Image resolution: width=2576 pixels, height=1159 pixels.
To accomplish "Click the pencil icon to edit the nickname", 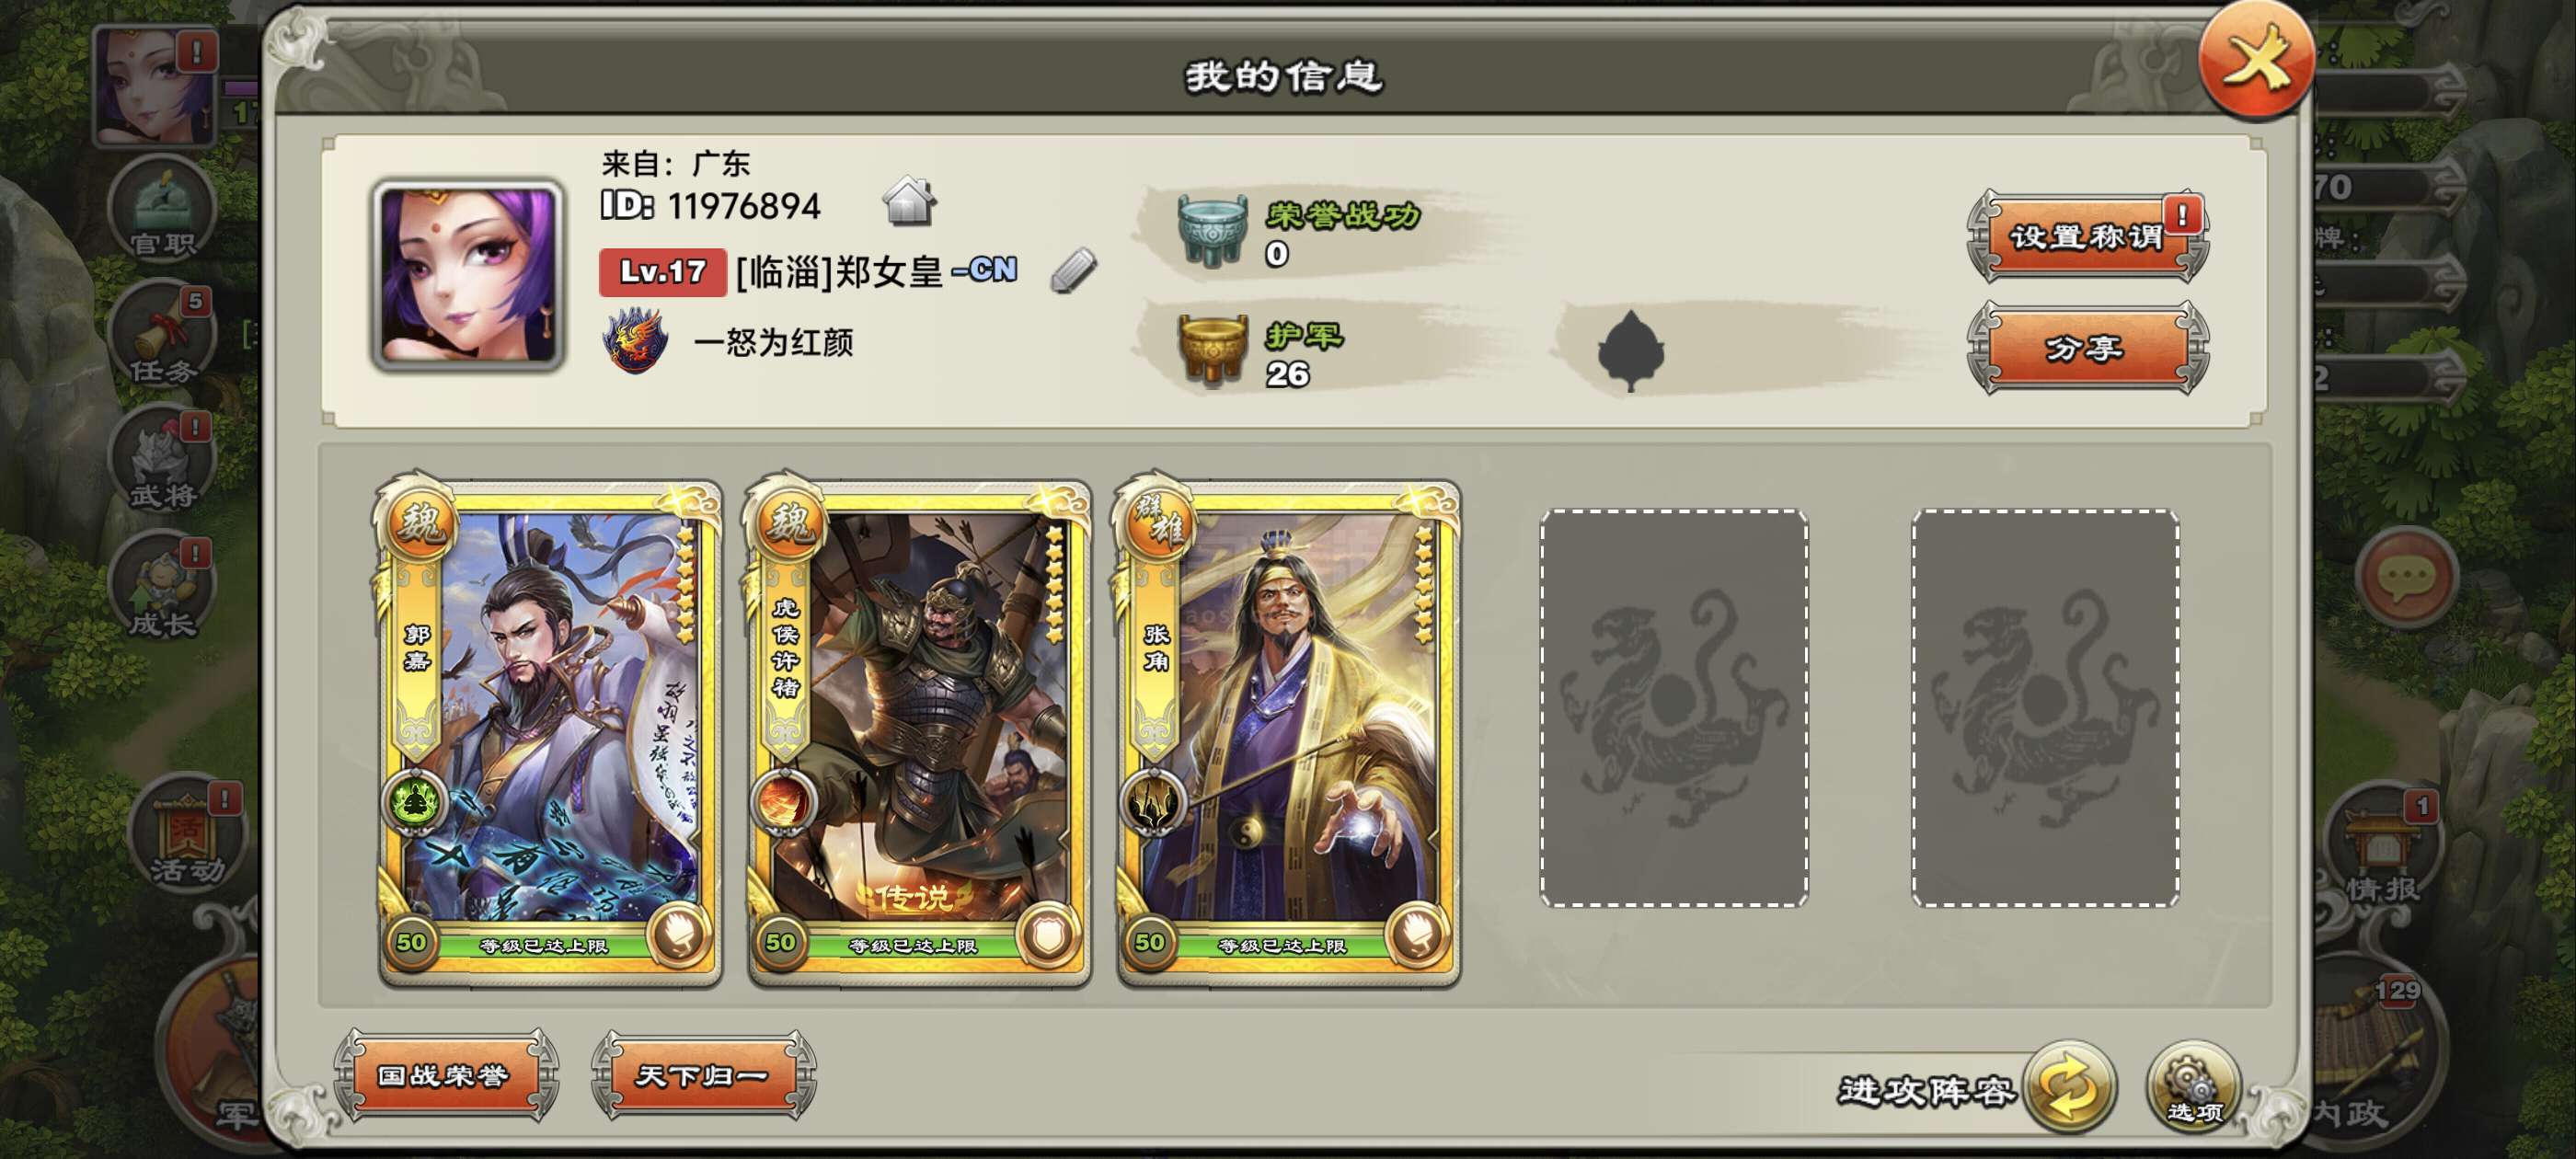I will (x=1073, y=270).
